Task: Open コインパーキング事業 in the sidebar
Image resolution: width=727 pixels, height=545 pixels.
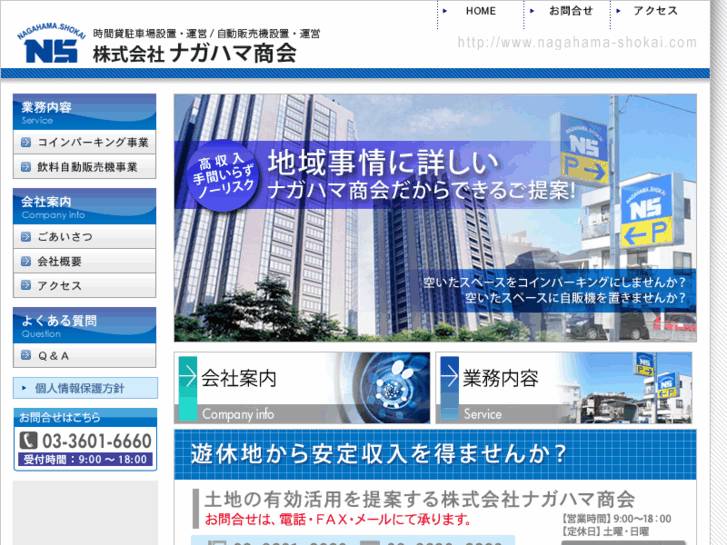Action: (84, 142)
